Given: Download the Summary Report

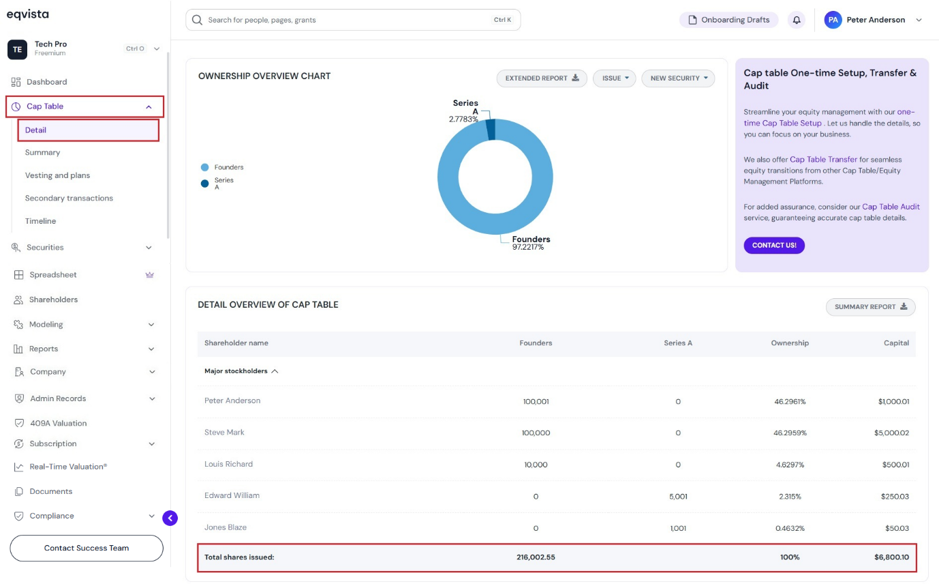Looking at the screenshot, I should click(871, 307).
